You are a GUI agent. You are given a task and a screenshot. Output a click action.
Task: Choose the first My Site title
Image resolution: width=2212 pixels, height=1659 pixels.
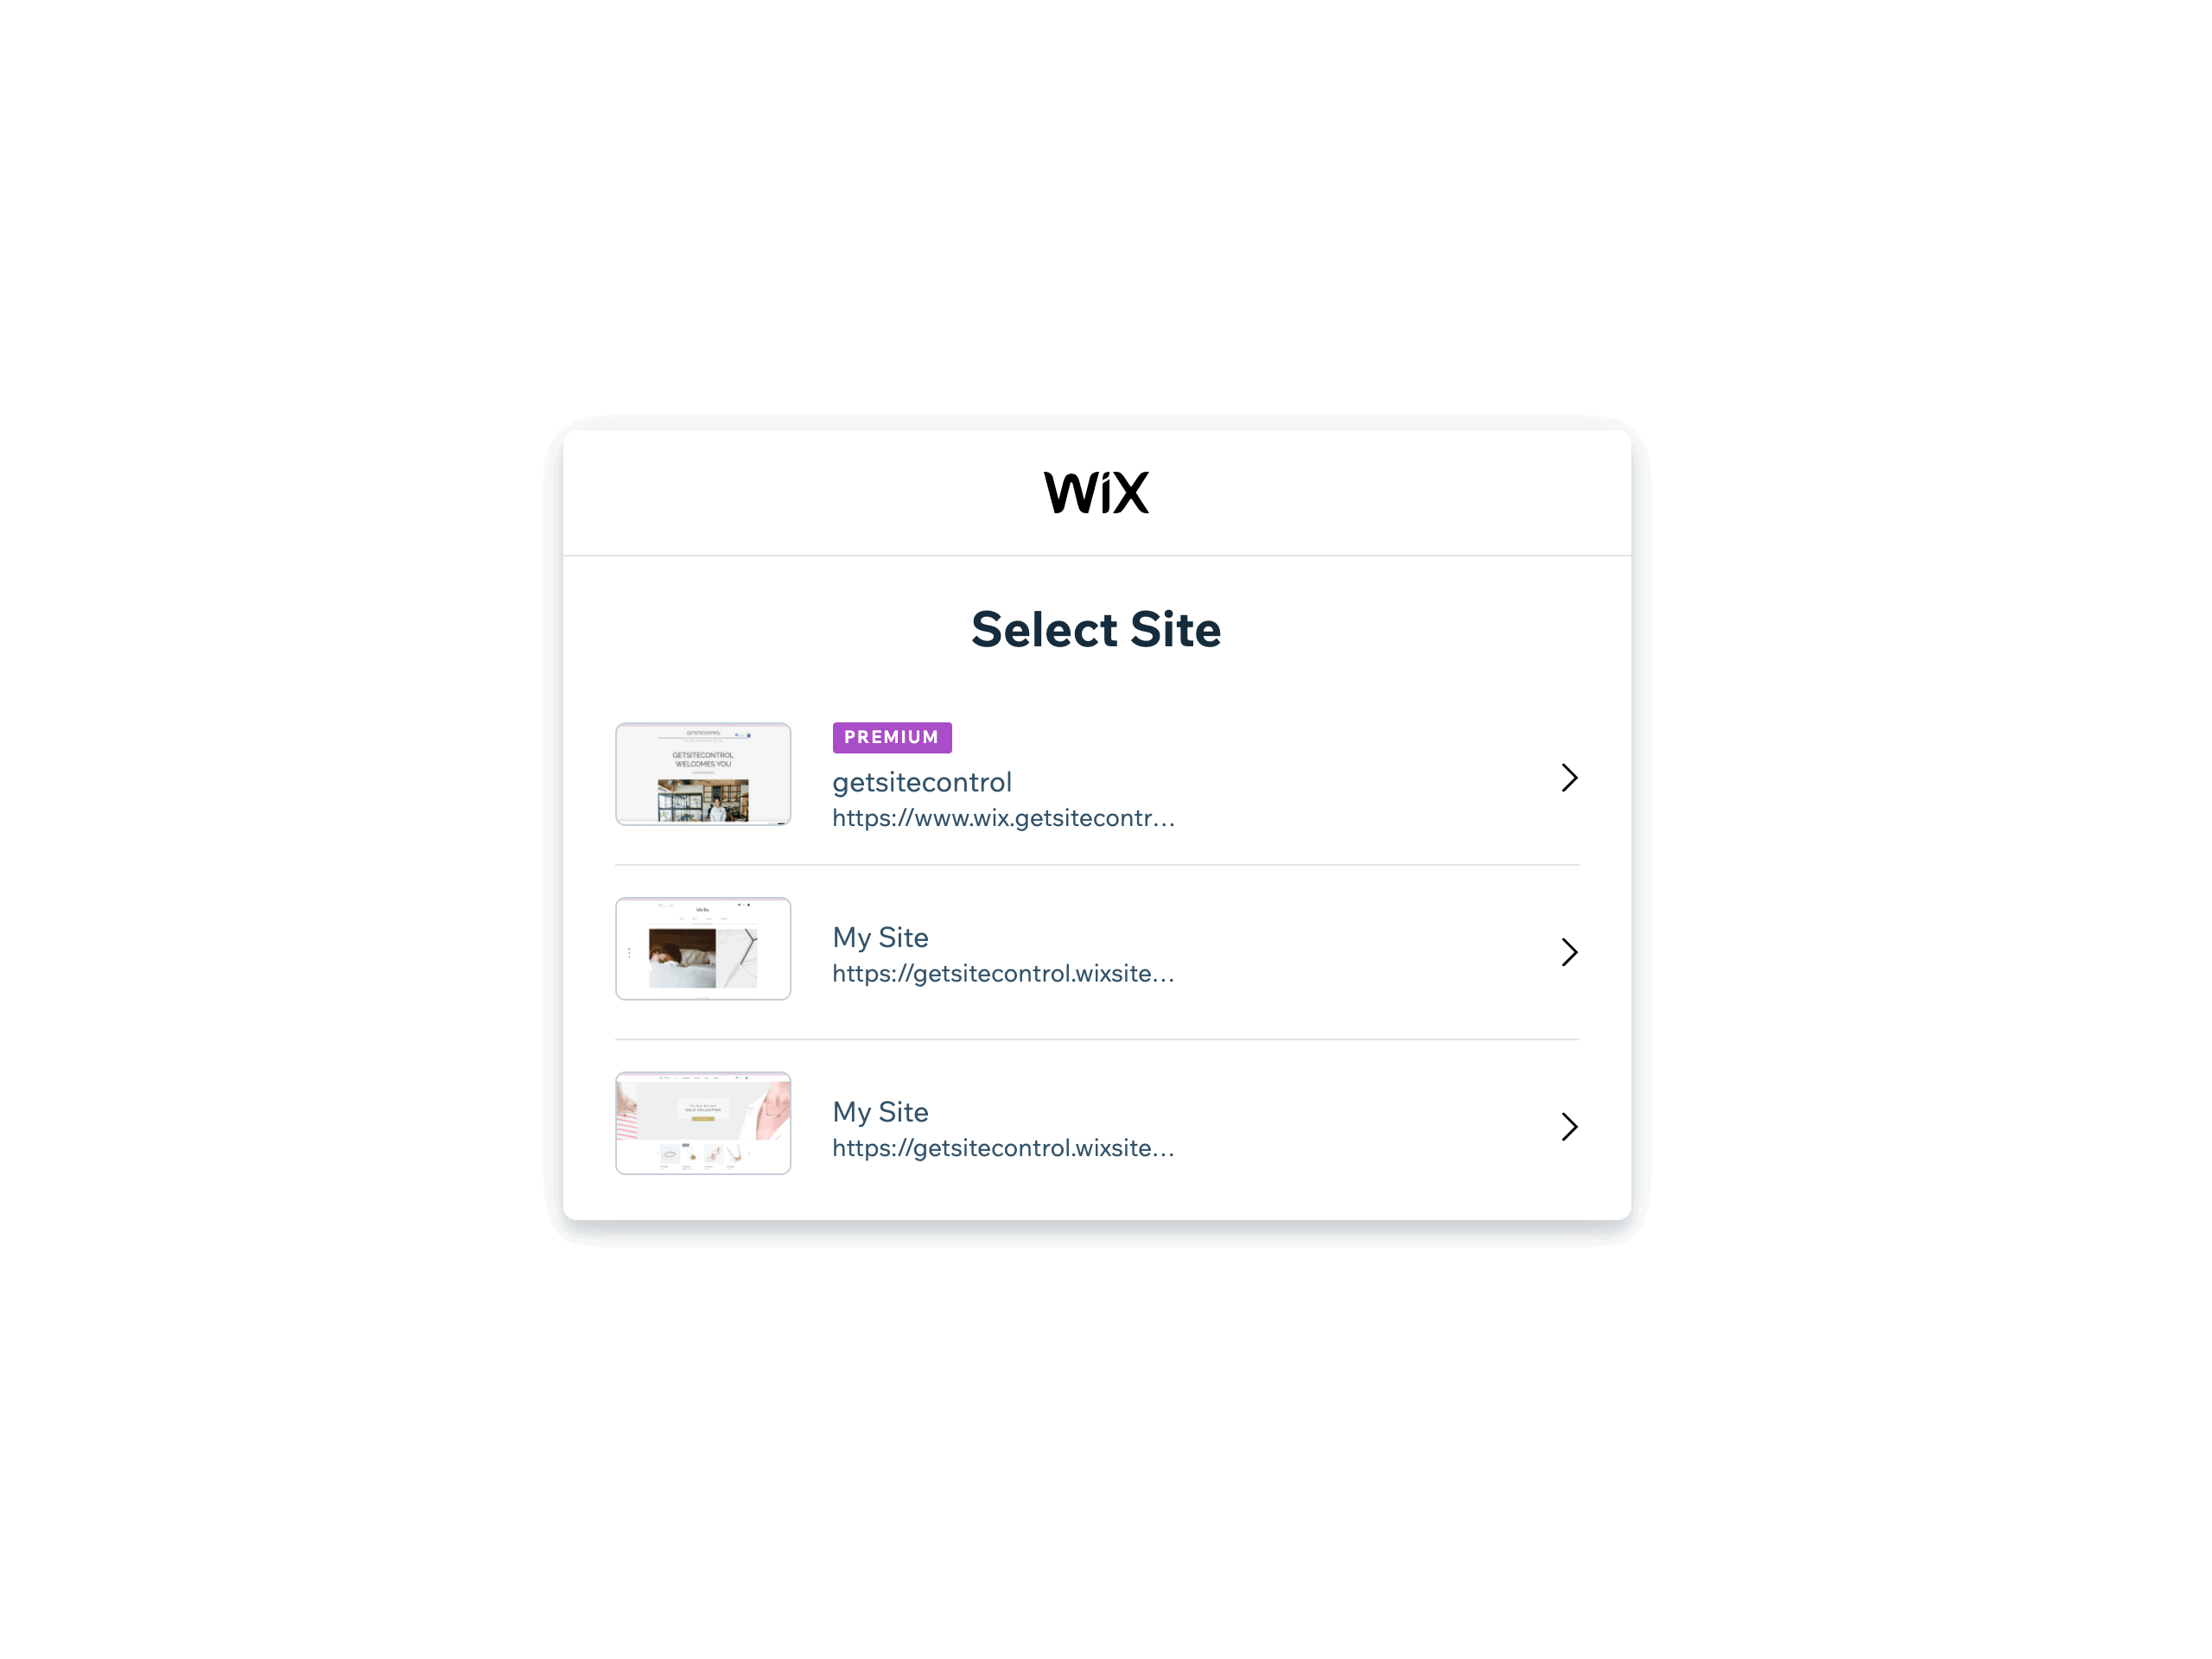click(881, 938)
